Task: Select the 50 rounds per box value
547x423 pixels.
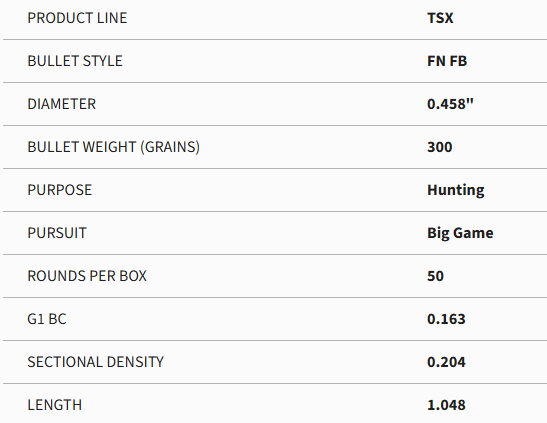Action: (435, 276)
